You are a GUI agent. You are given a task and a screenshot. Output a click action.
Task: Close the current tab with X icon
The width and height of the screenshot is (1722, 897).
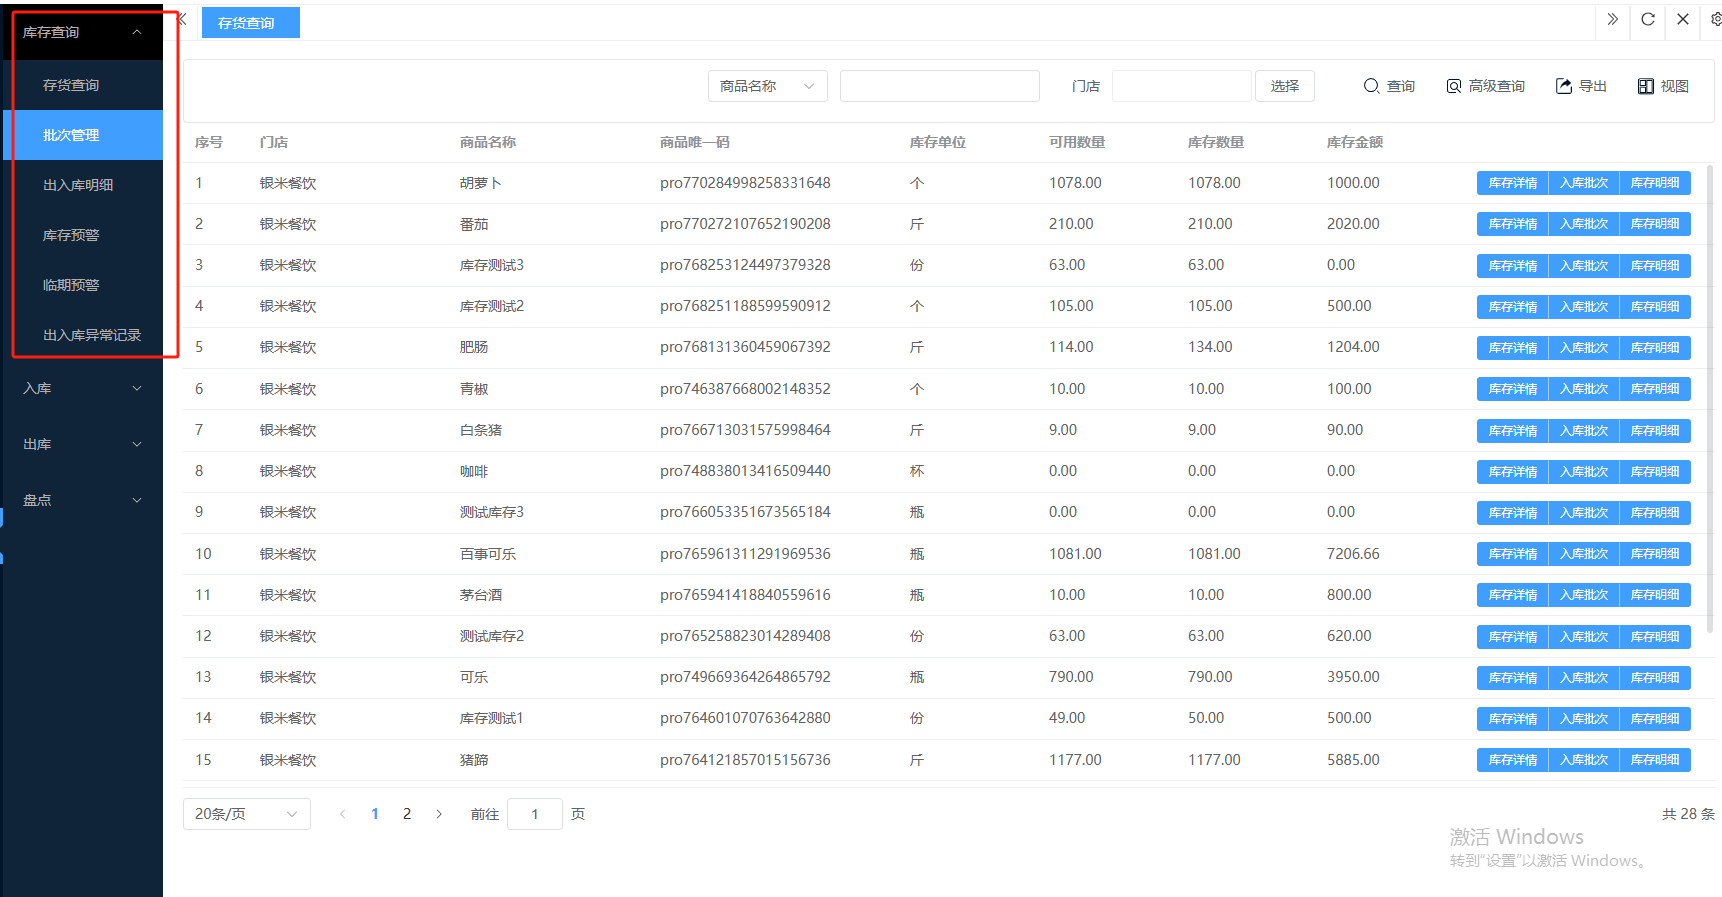1683,19
